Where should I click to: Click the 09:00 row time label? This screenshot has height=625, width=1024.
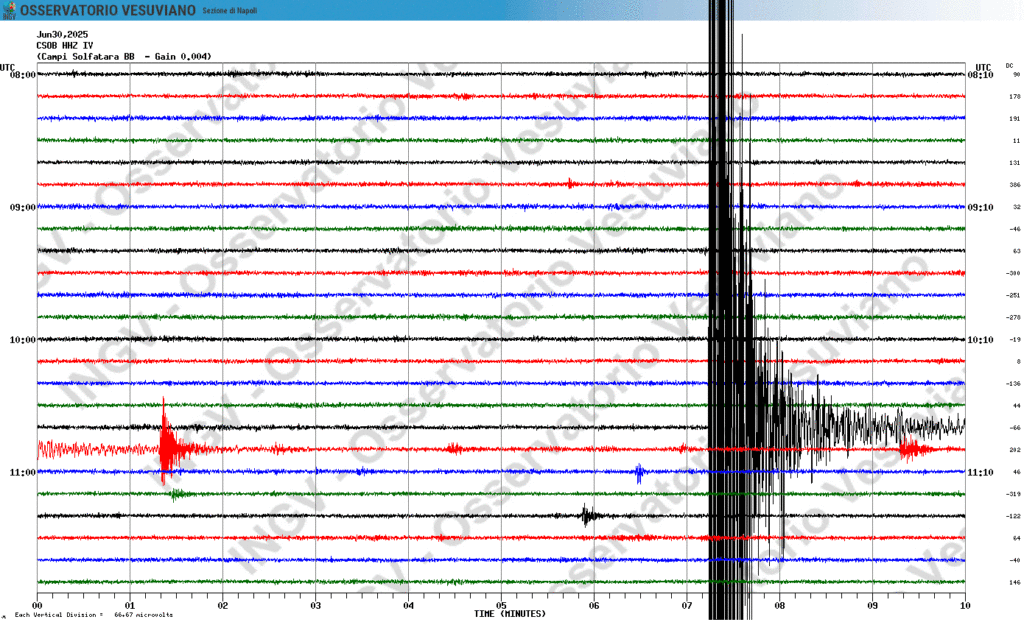[23, 208]
